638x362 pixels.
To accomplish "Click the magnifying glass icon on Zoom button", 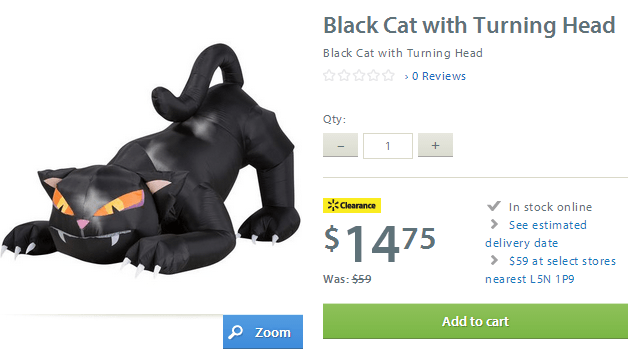I will coord(236,332).
